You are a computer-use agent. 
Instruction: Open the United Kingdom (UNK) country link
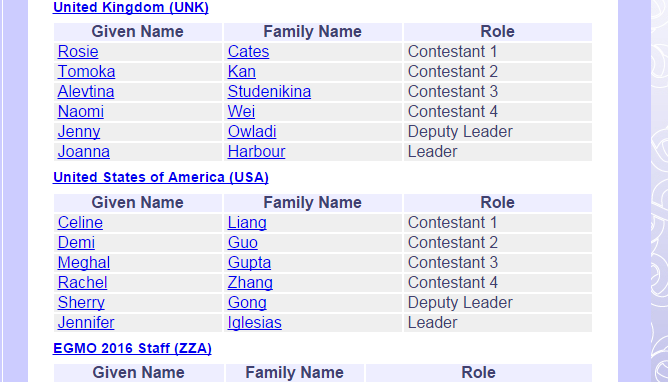coord(131,7)
